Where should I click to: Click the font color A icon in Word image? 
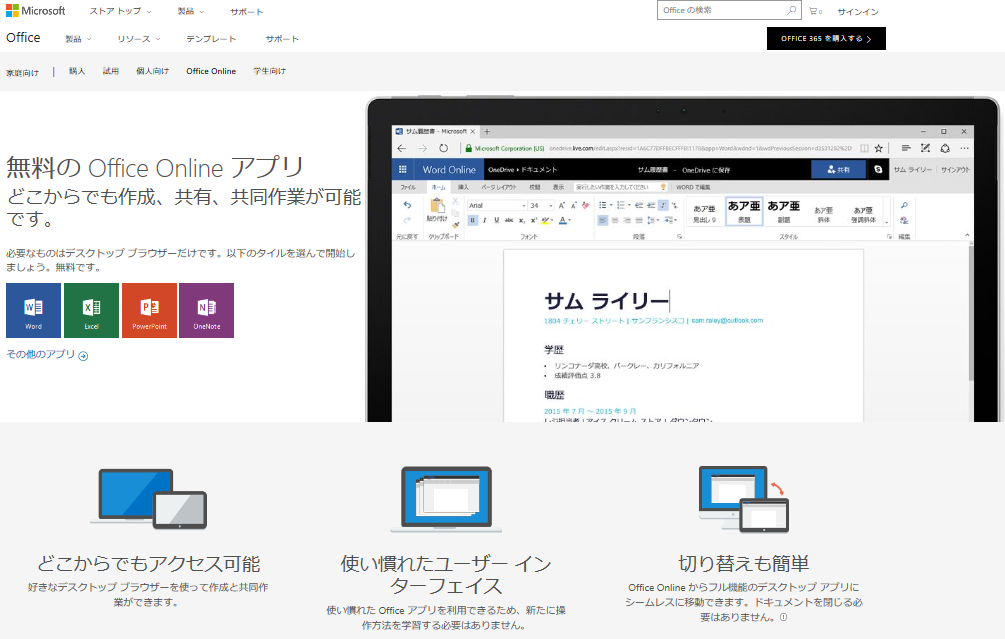click(563, 220)
